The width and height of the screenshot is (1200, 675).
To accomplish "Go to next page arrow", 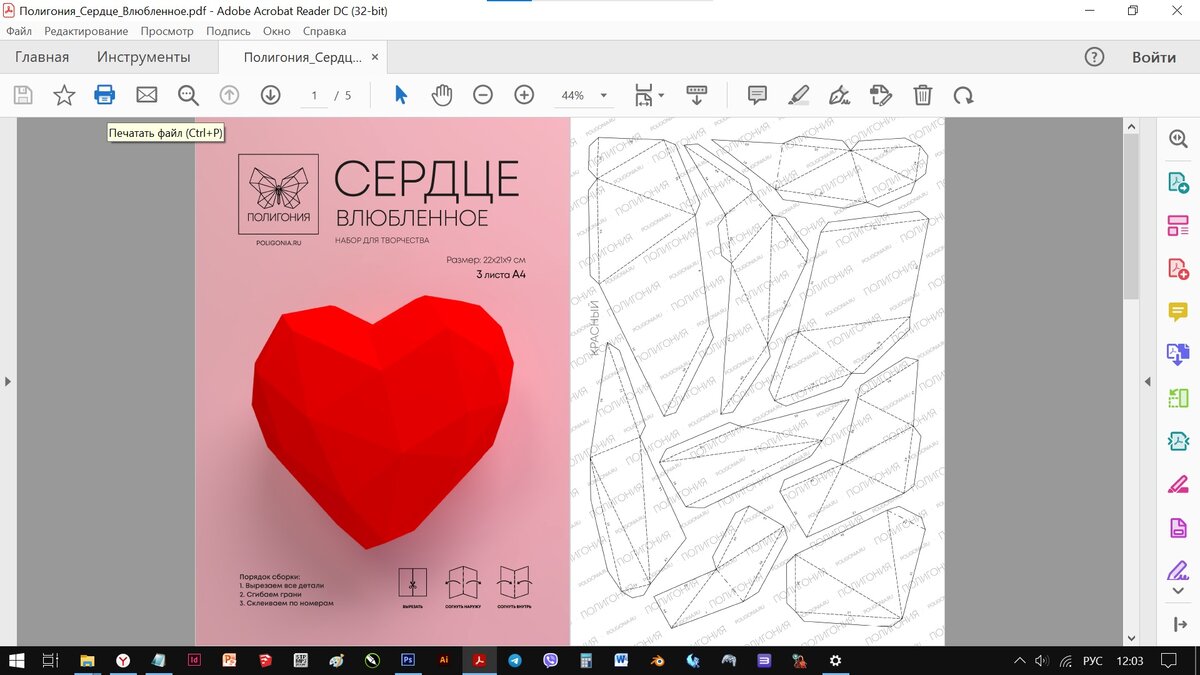I will 270,95.
